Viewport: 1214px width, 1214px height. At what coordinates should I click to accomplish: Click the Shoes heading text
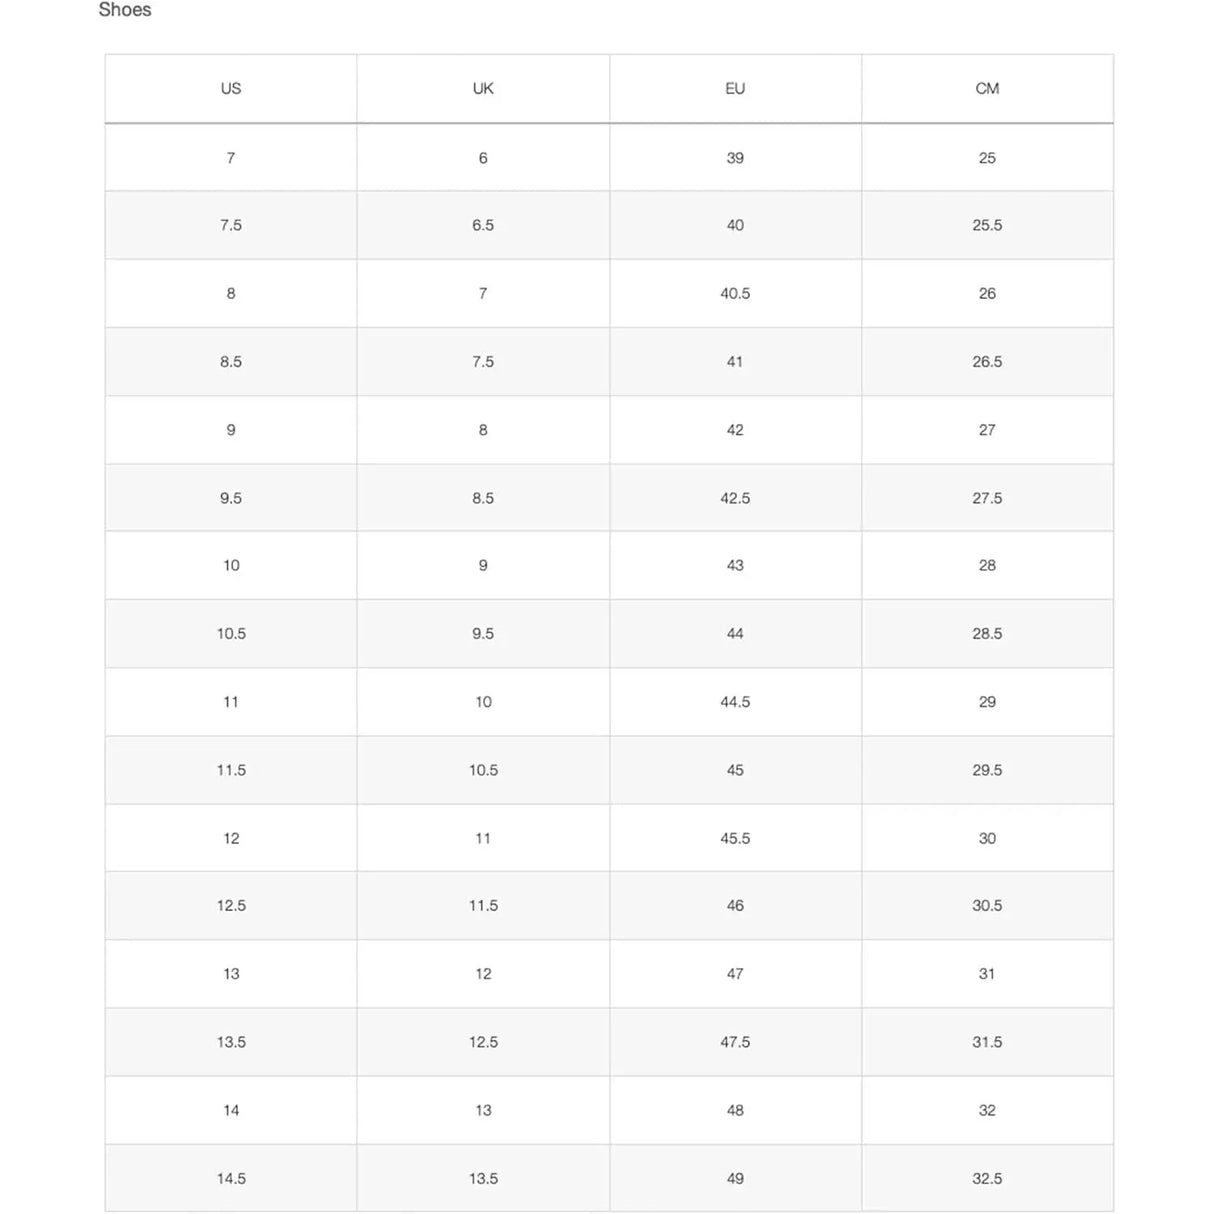125,10
